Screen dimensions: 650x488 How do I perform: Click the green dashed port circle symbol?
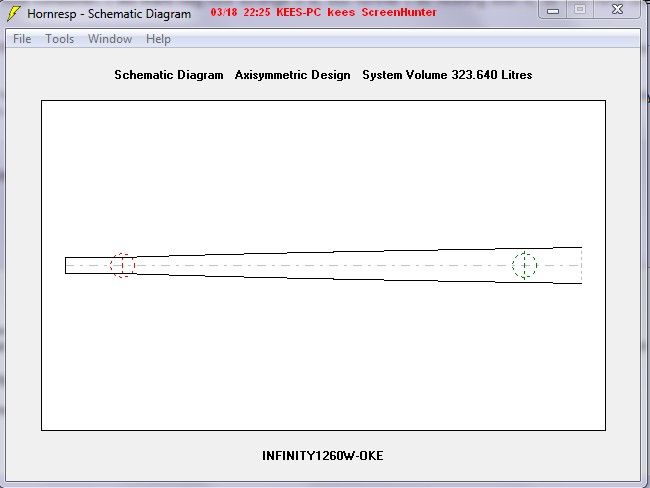click(x=525, y=265)
